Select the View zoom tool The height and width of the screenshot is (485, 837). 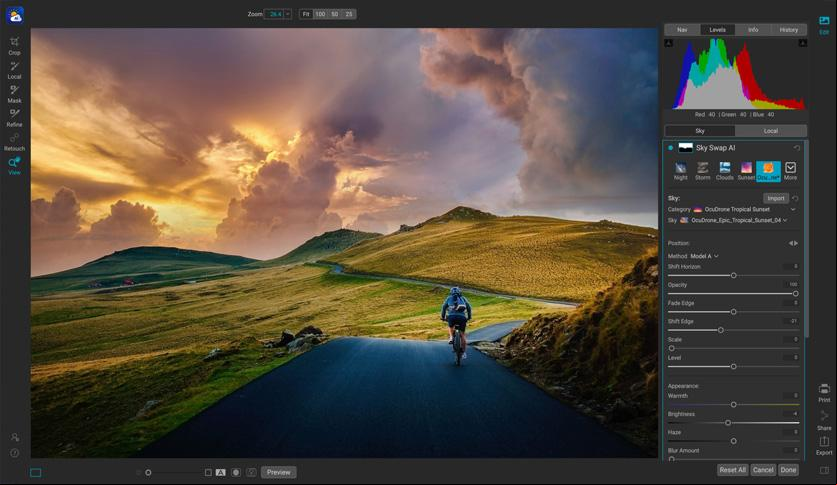tap(14, 165)
